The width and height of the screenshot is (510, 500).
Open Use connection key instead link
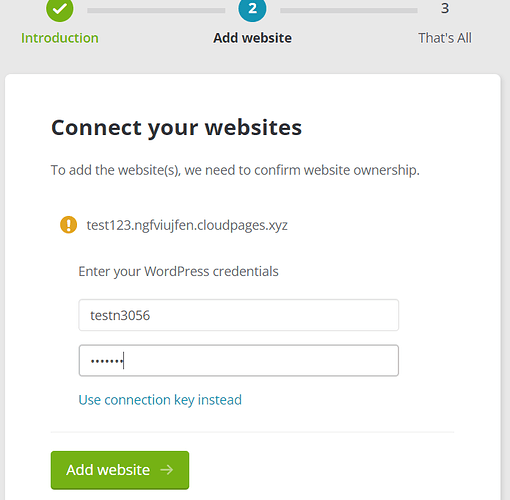click(160, 400)
